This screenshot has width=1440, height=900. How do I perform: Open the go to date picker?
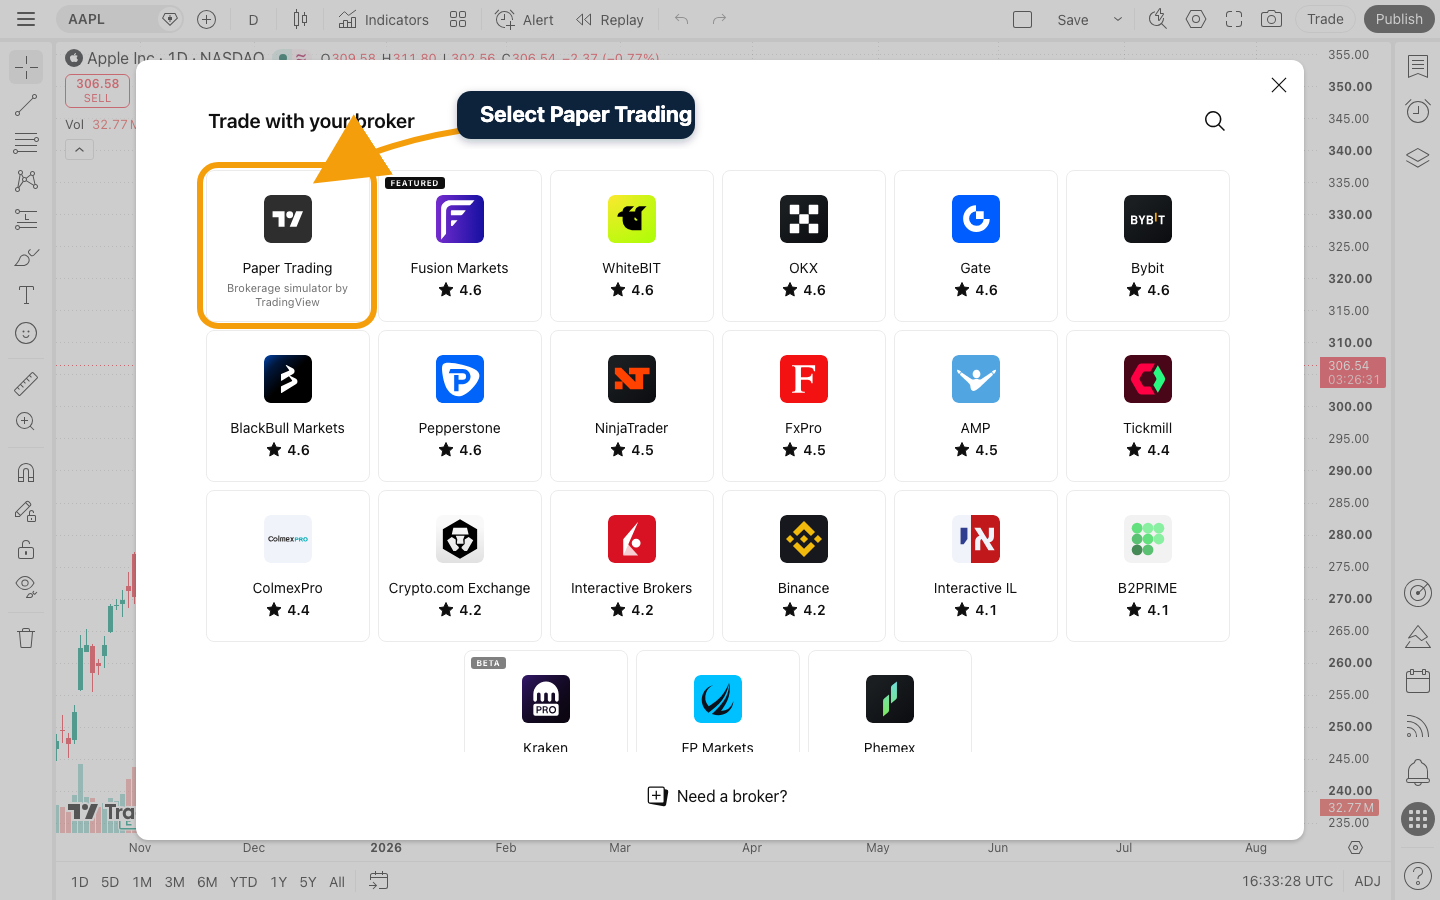pos(378,881)
